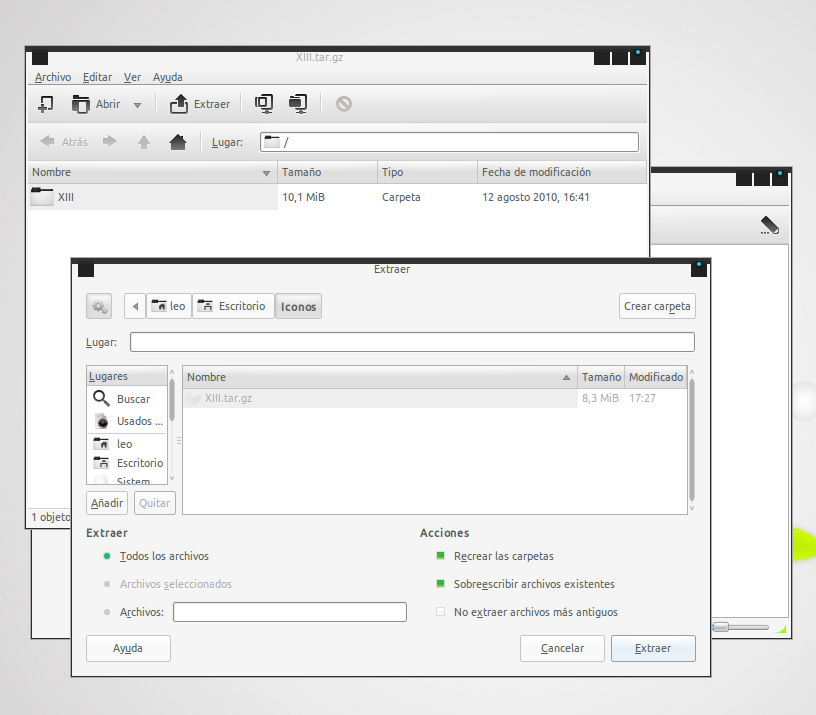Open an archive with Abrir button
Viewport: 816px width, 715px height.
[96, 104]
